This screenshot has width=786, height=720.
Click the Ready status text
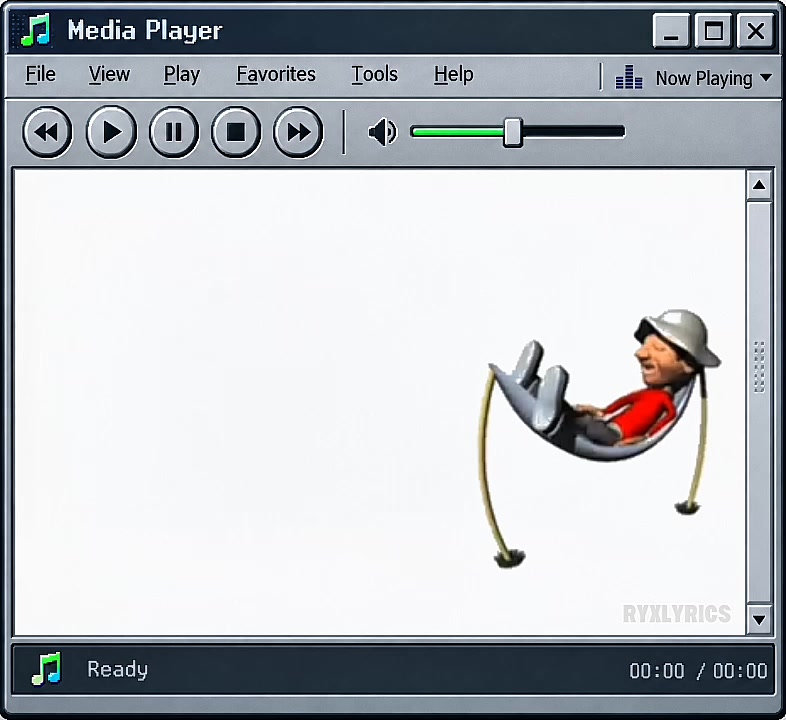point(117,670)
